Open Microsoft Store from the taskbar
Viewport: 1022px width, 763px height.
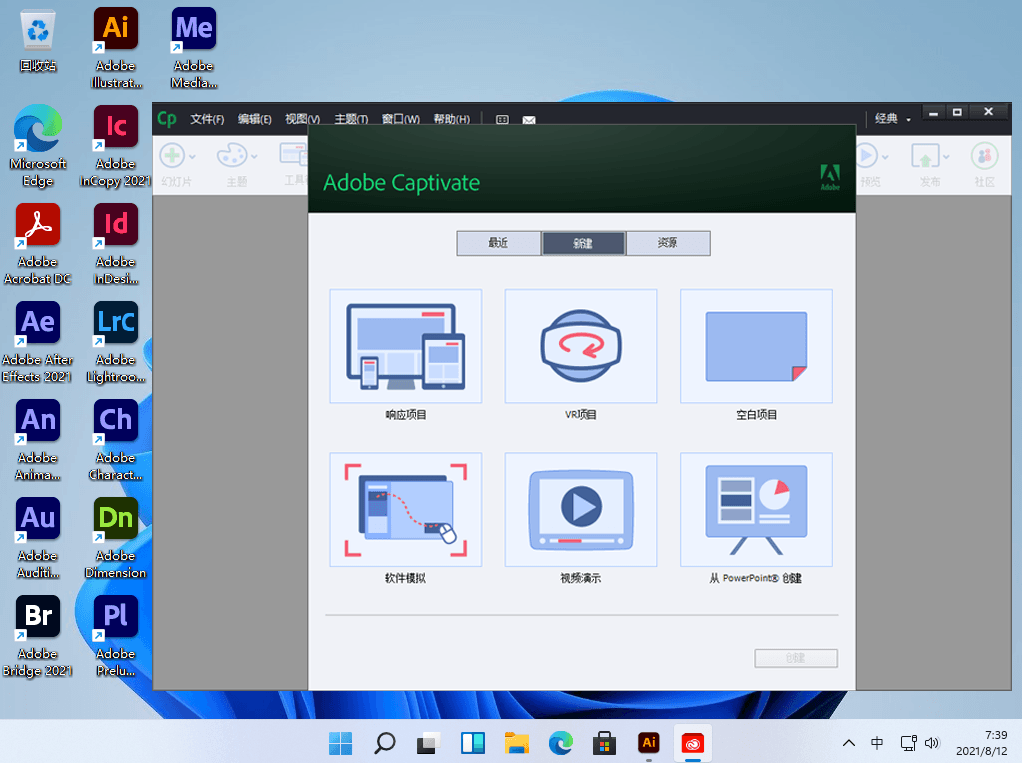(604, 743)
